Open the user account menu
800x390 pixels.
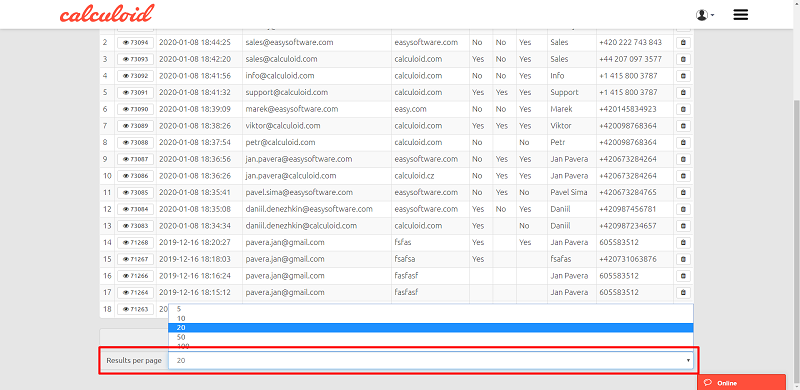[705, 15]
